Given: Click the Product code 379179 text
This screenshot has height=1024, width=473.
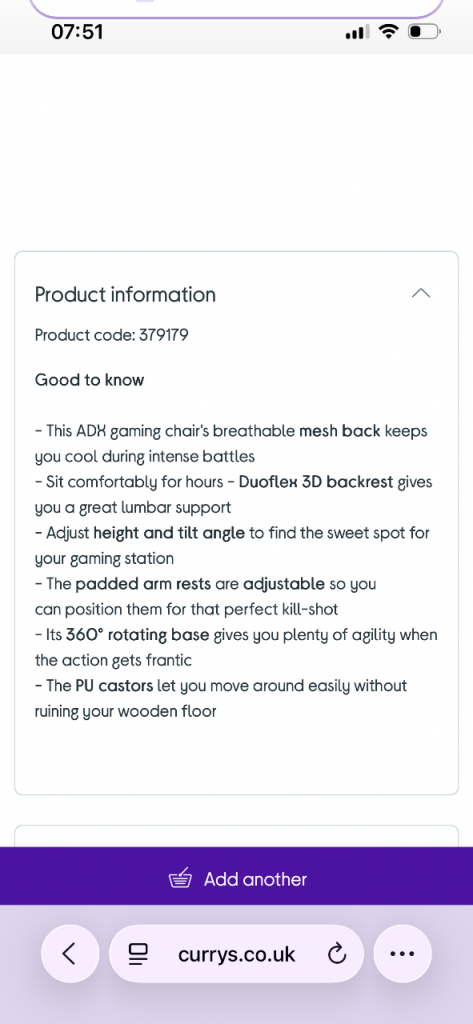Looking at the screenshot, I should click(x=112, y=335).
